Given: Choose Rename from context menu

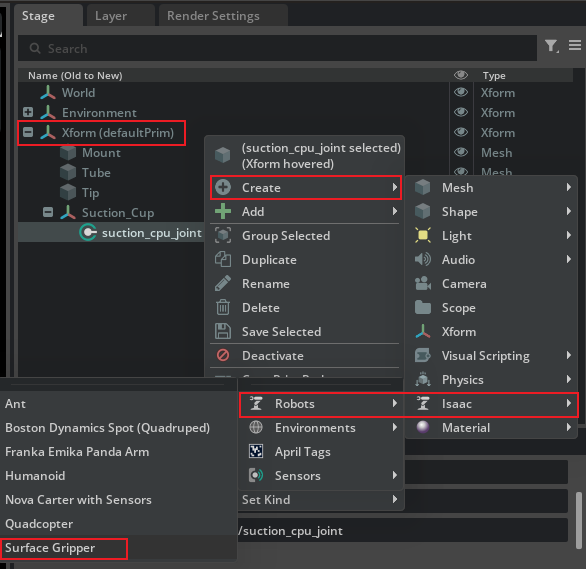Looking at the screenshot, I should [306, 284].
